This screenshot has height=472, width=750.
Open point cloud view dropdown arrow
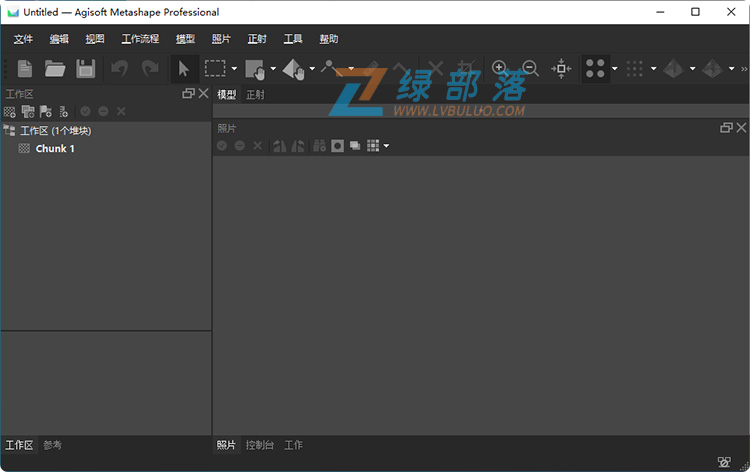pyautogui.click(x=615, y=68)
